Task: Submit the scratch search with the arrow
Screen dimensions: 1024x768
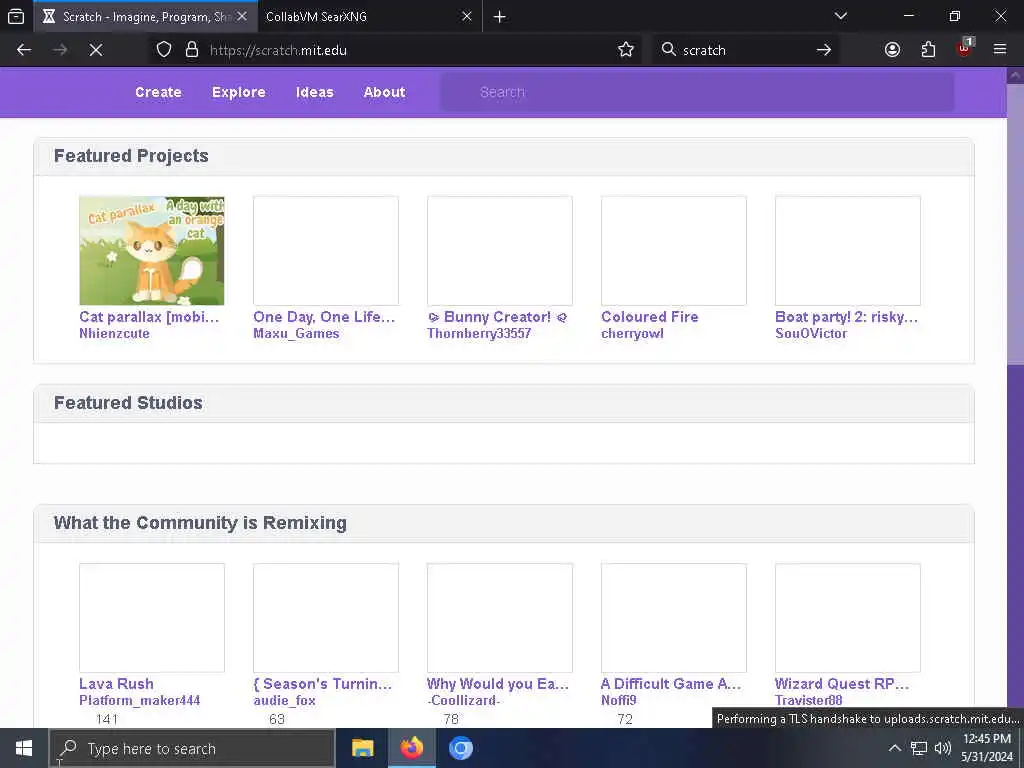Action: [824, 50]
